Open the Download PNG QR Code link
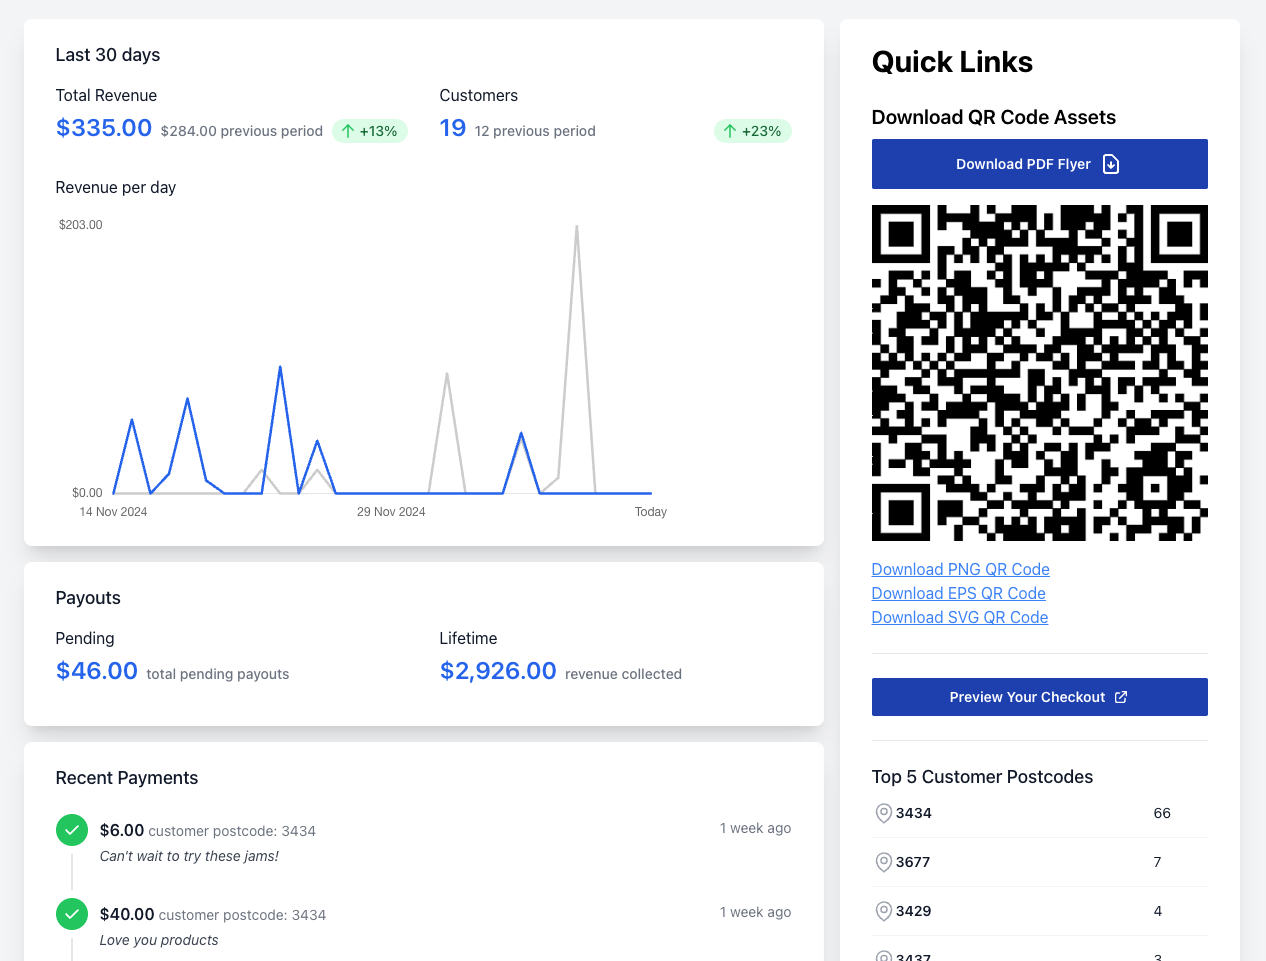The image size is (1266, 961). click(960, 569)
